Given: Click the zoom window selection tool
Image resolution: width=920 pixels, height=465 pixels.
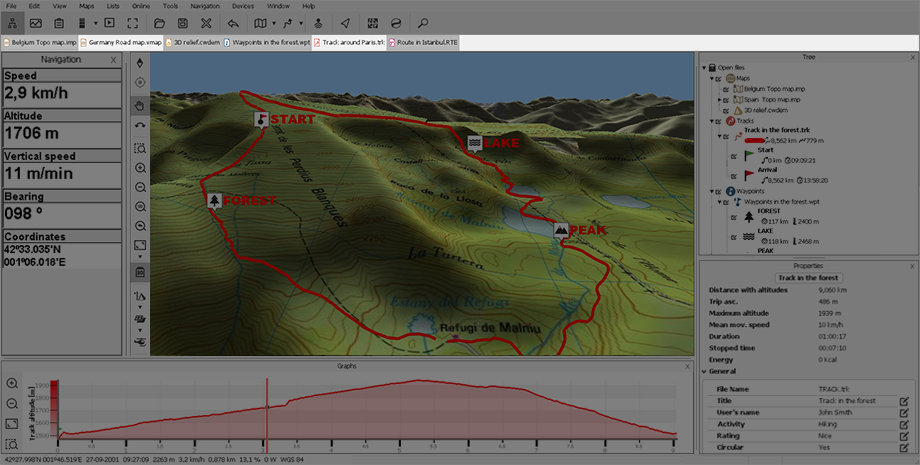Looking at the screenshot, I should point(140,148).
